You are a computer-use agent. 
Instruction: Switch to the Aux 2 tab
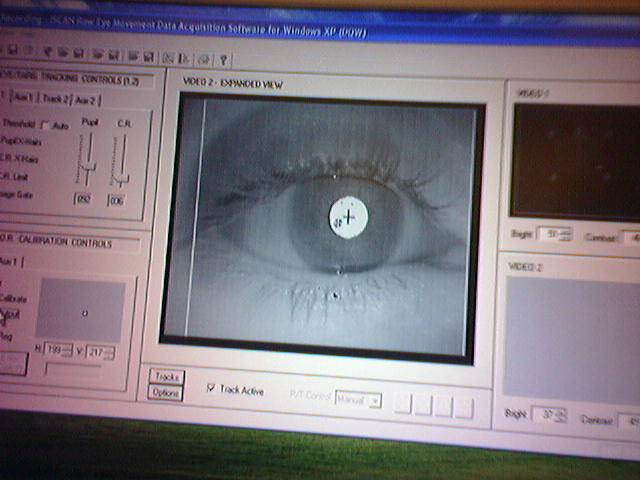(x=86, y=101)
